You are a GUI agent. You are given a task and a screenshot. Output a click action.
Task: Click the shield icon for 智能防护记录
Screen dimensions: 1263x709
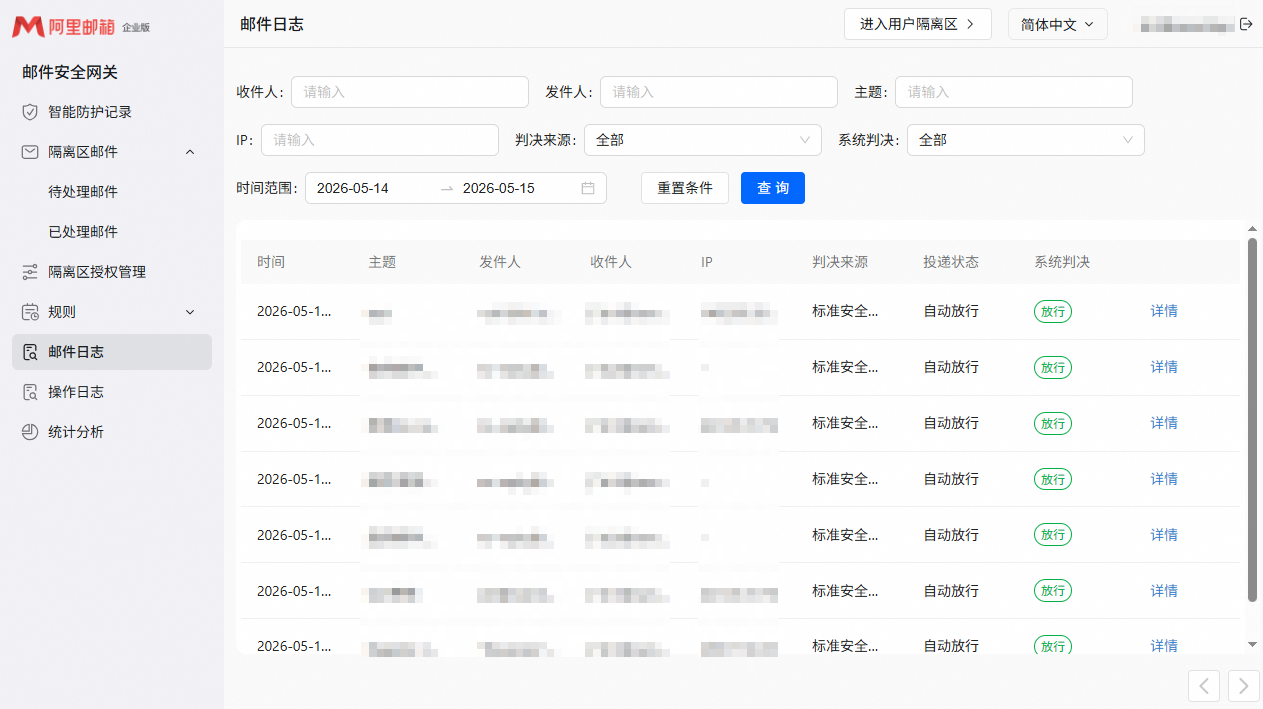30,112
